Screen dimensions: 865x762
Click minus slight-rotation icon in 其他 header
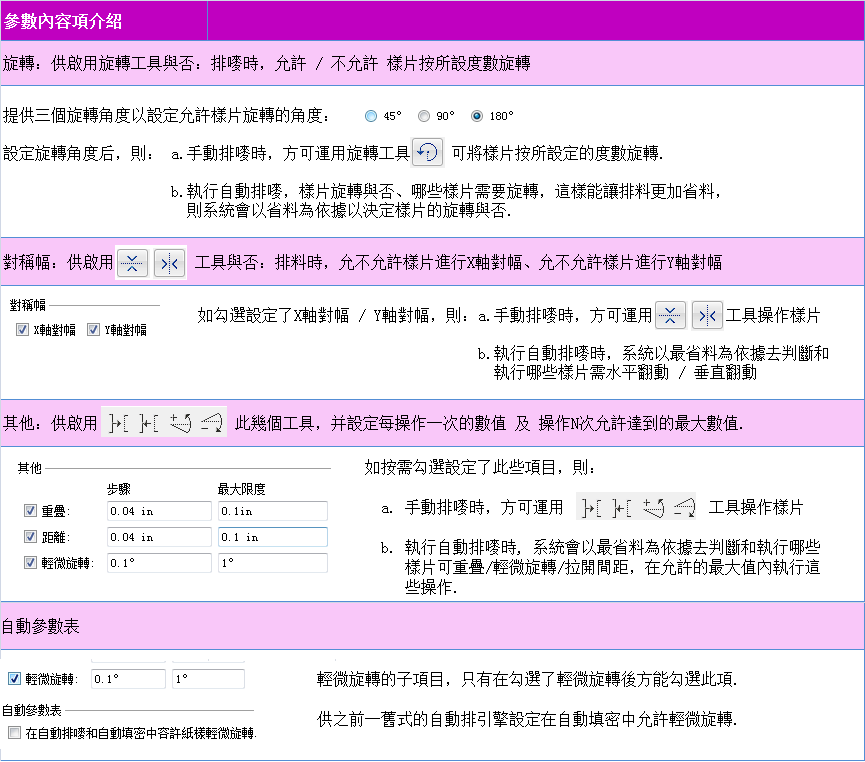211,422
